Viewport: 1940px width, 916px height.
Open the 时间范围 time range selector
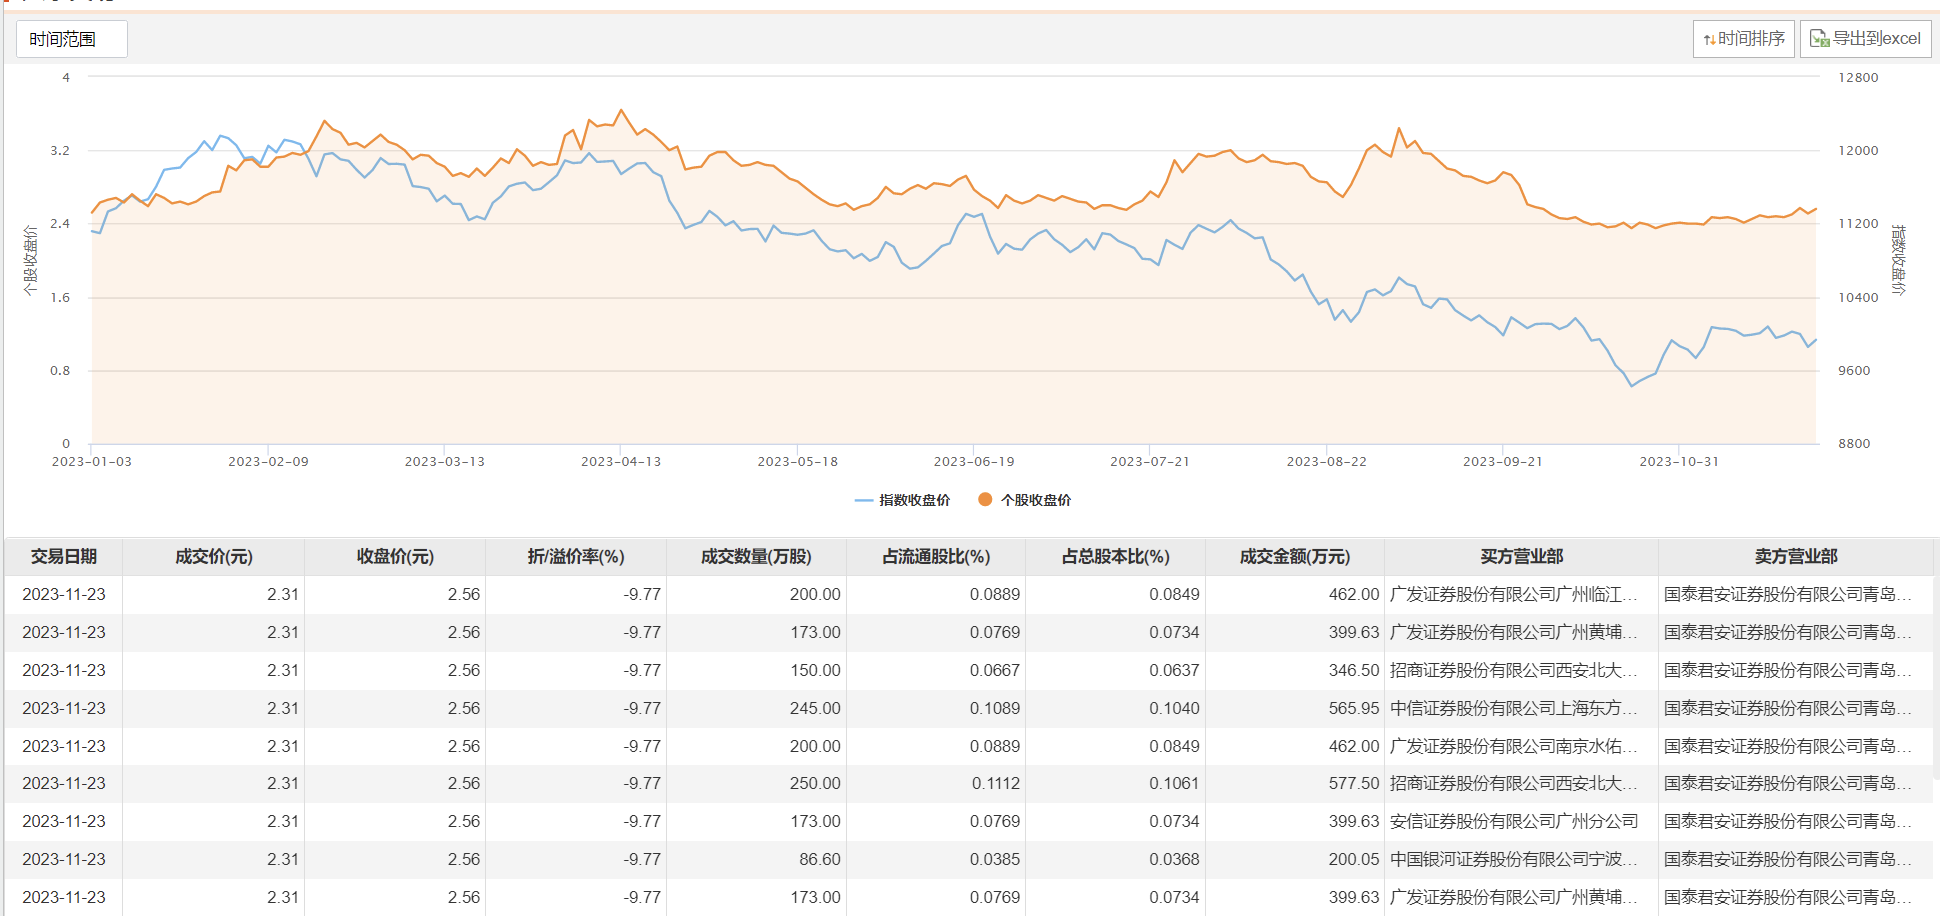click(x=71, y=39)
